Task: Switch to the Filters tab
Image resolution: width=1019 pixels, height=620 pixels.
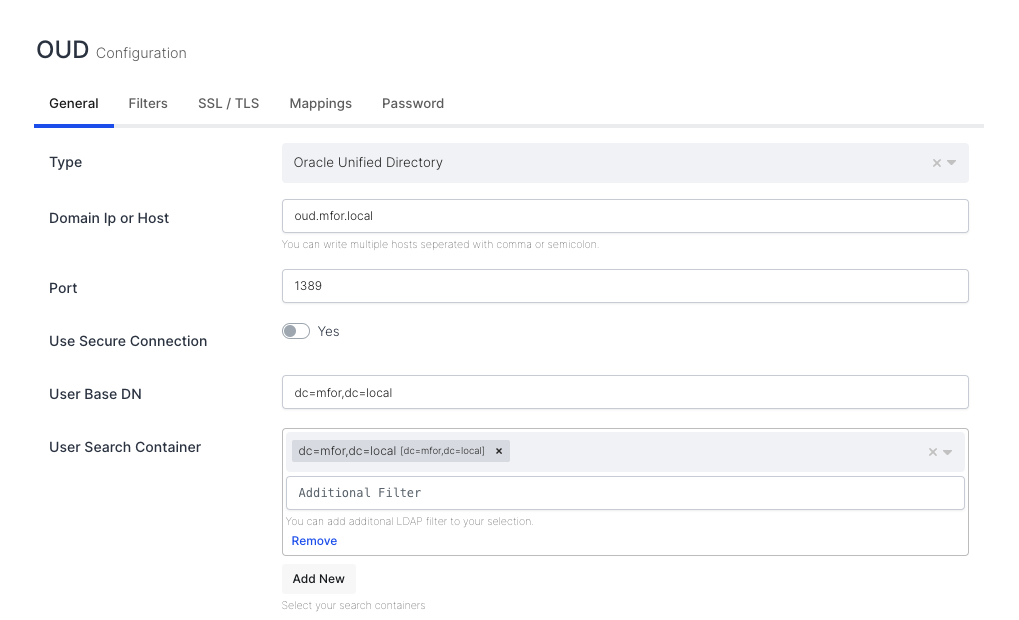Action: [148, 103]
